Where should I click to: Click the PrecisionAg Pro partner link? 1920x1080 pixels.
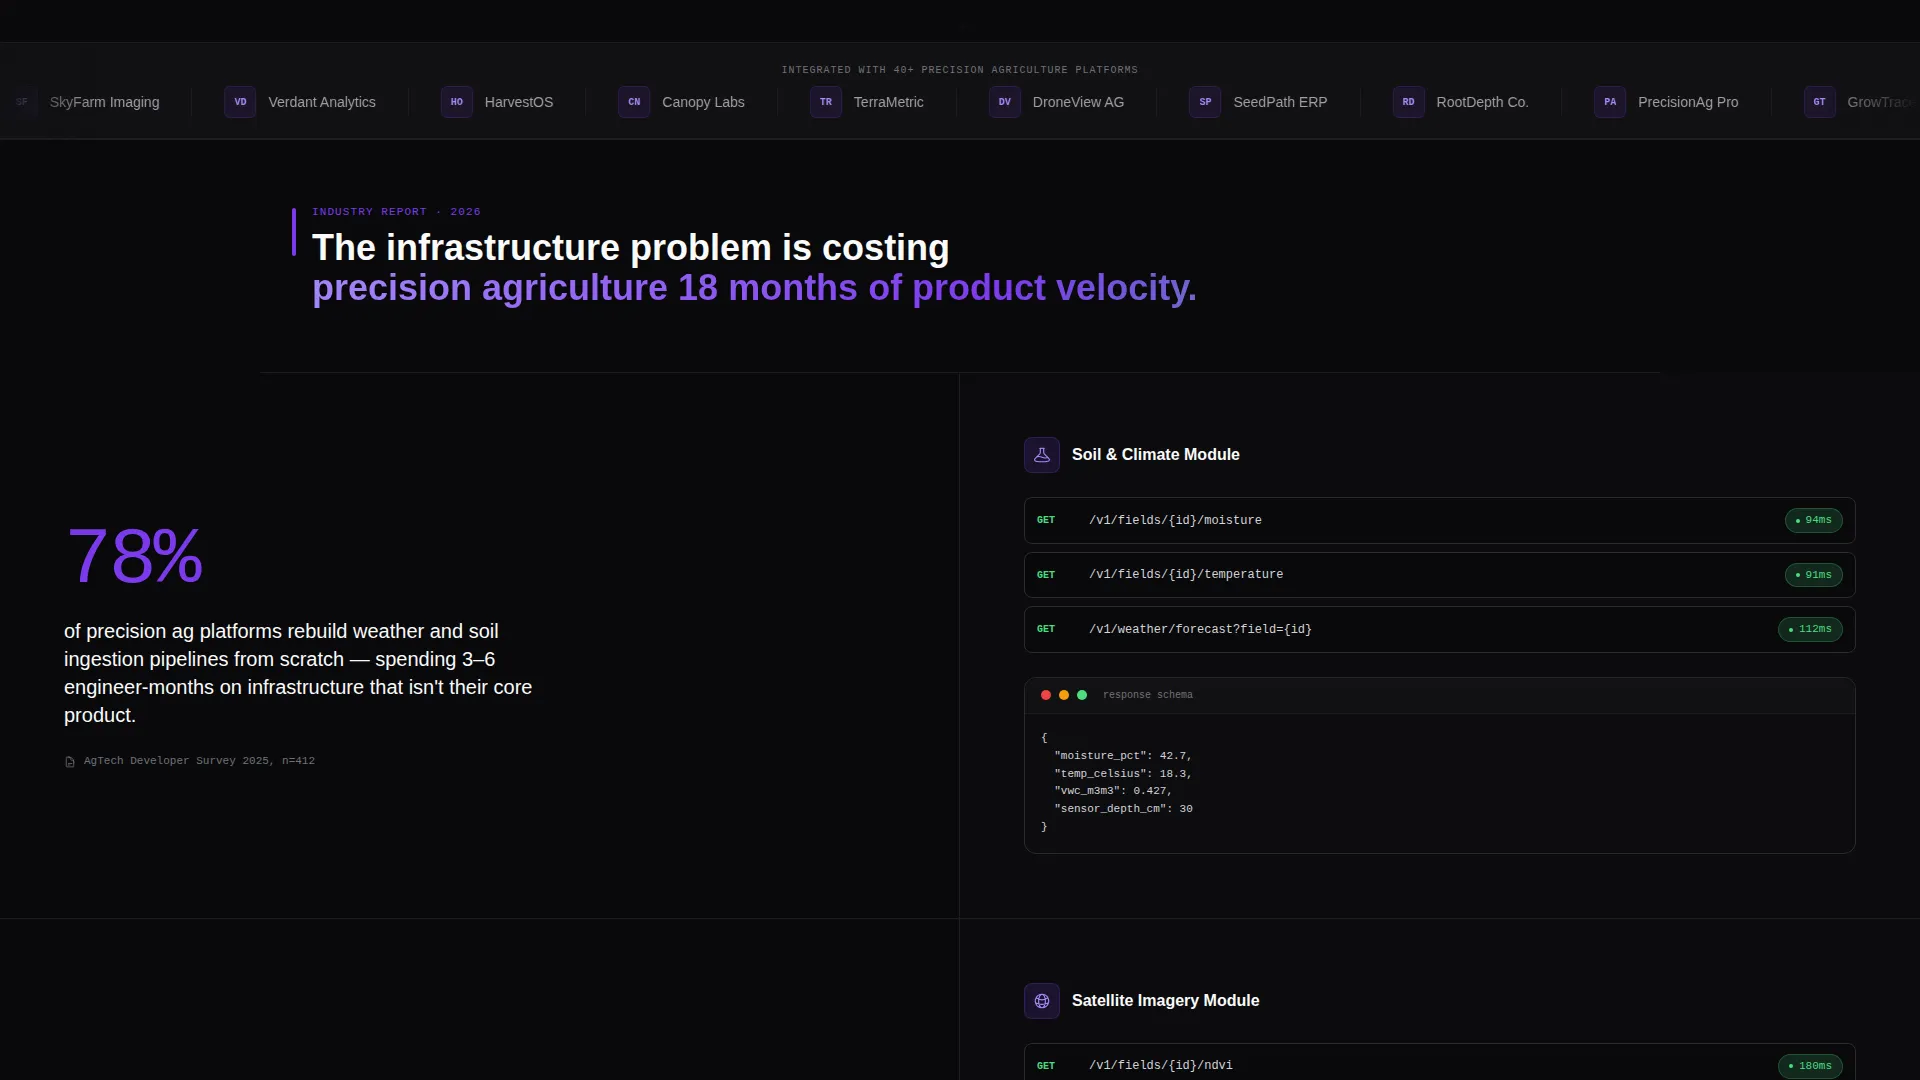(x=1666, y=102)
